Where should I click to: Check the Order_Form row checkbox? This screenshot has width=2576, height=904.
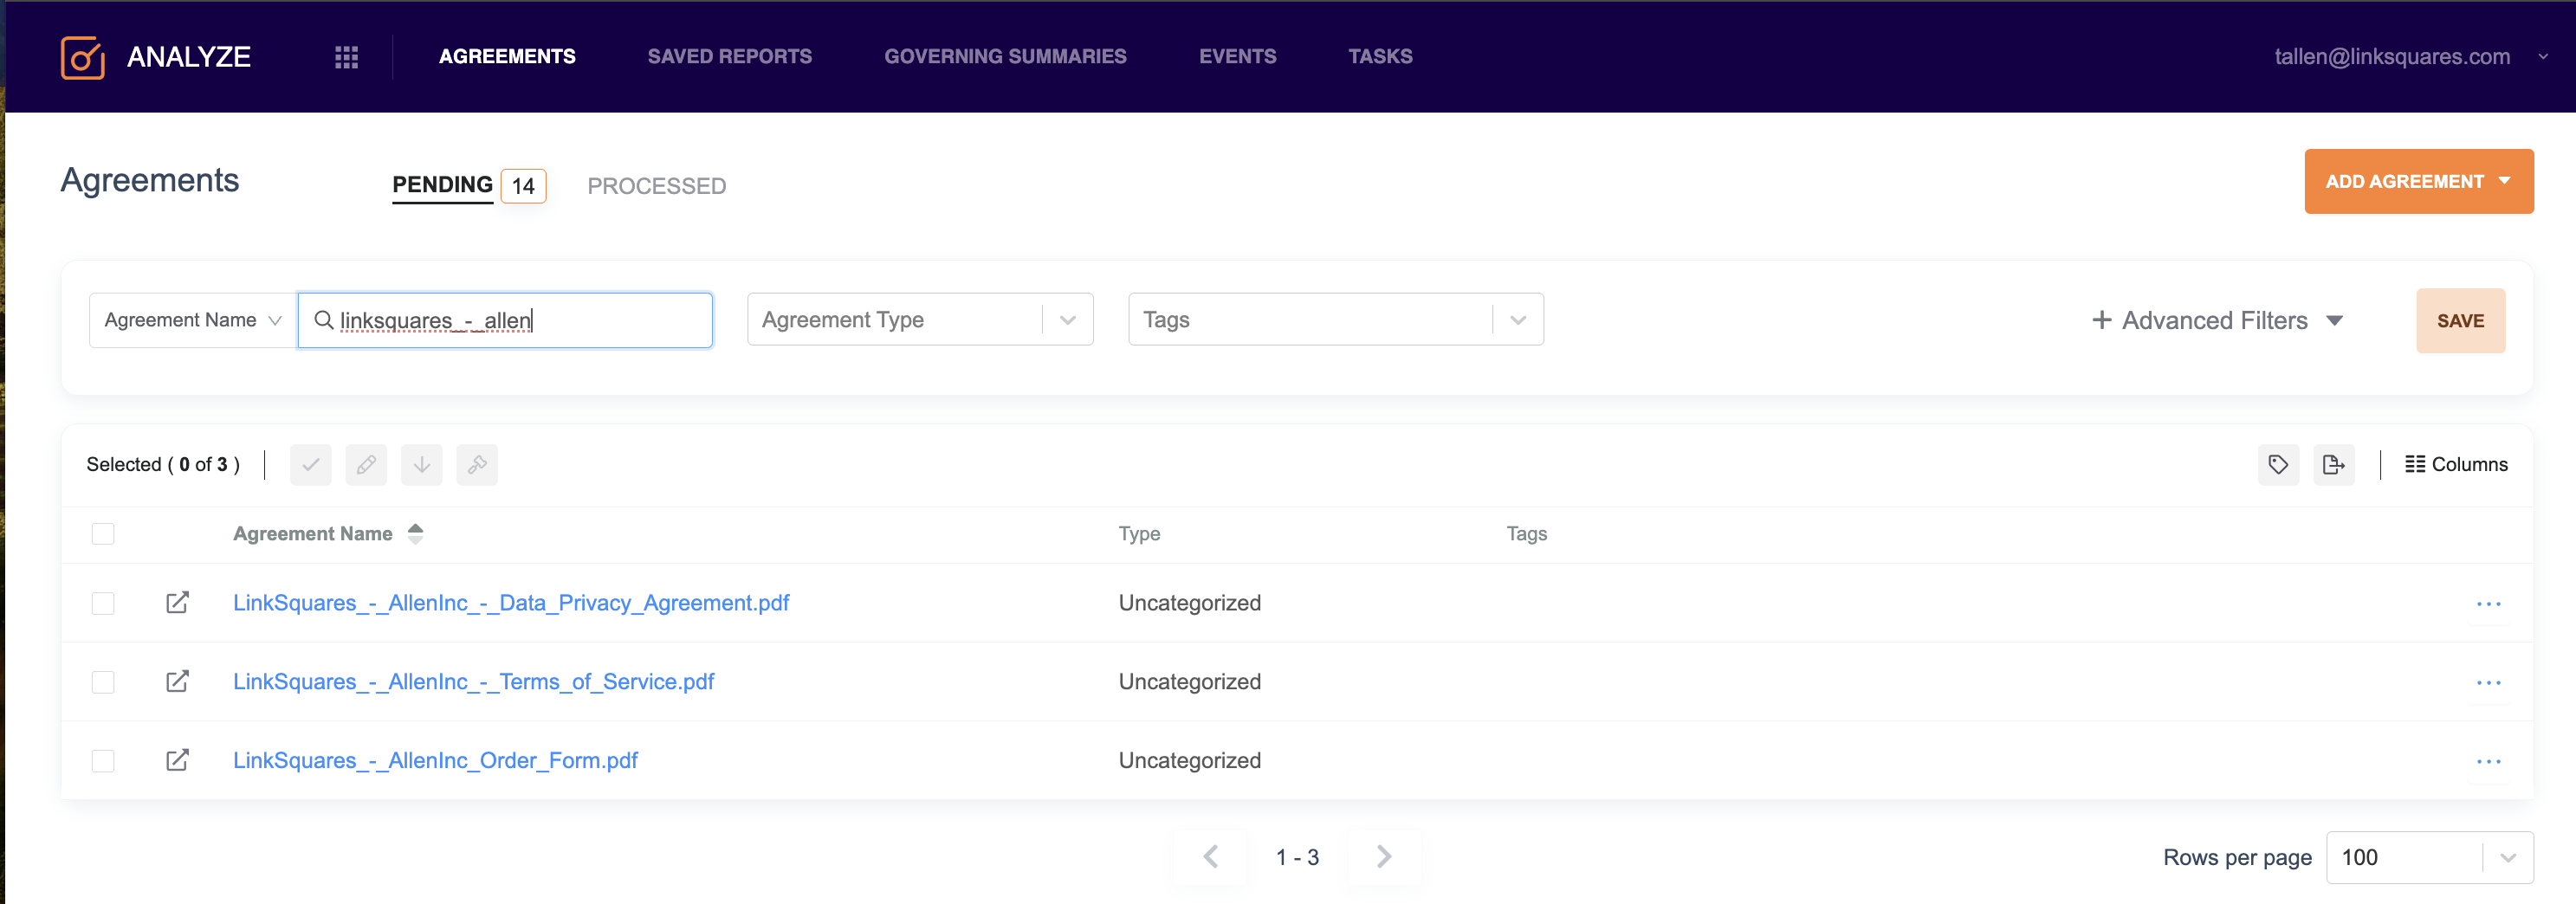pos(103,762)
